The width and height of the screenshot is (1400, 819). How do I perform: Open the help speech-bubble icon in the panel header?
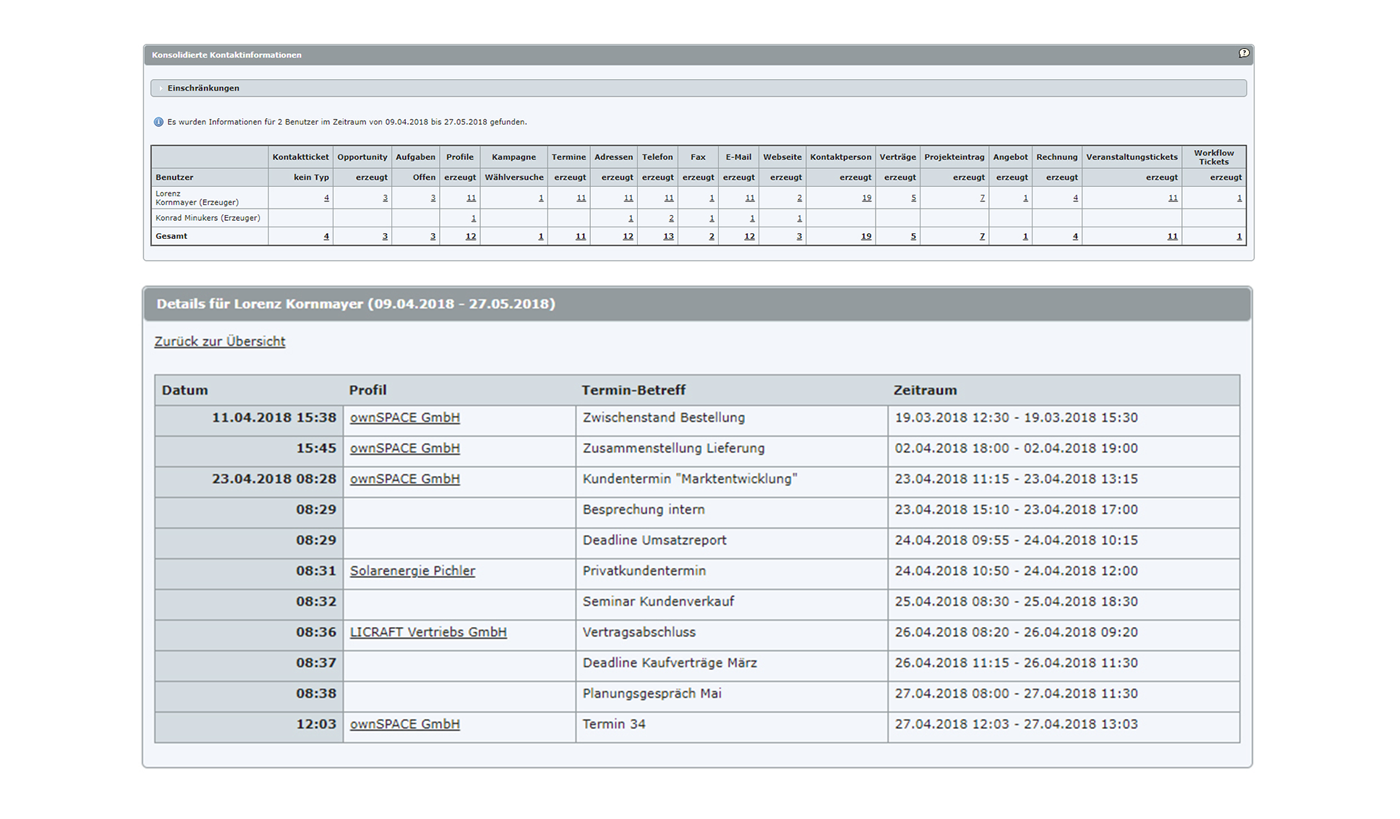[x=1244, y=54]
